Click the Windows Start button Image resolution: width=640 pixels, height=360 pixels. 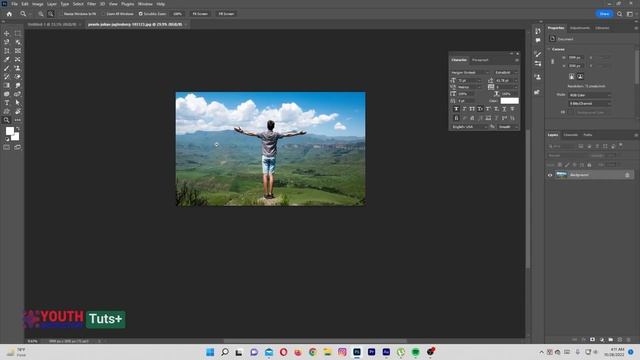click(210, 352)
